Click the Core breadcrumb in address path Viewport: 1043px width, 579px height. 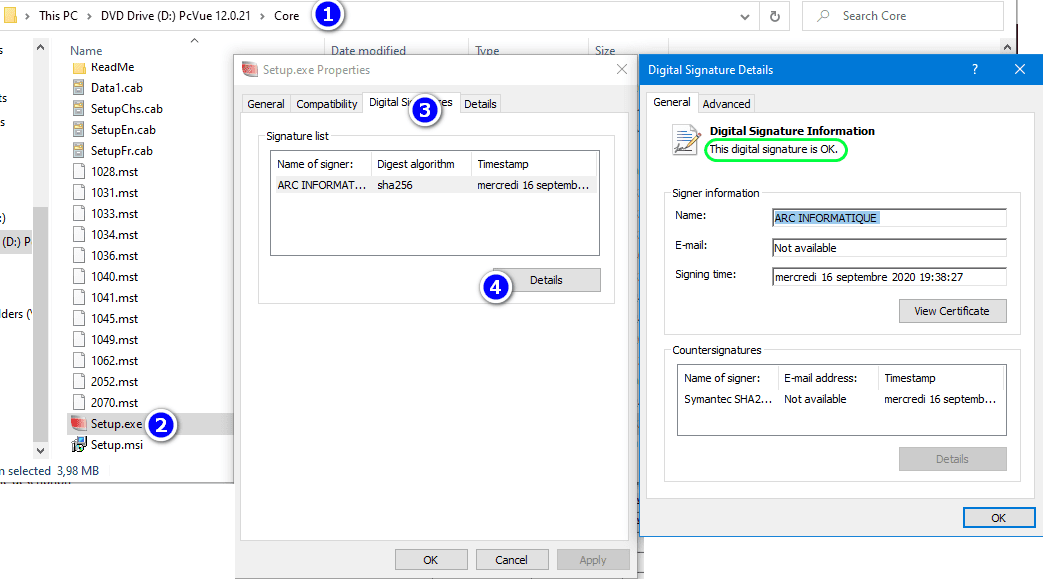click(286, 16)
